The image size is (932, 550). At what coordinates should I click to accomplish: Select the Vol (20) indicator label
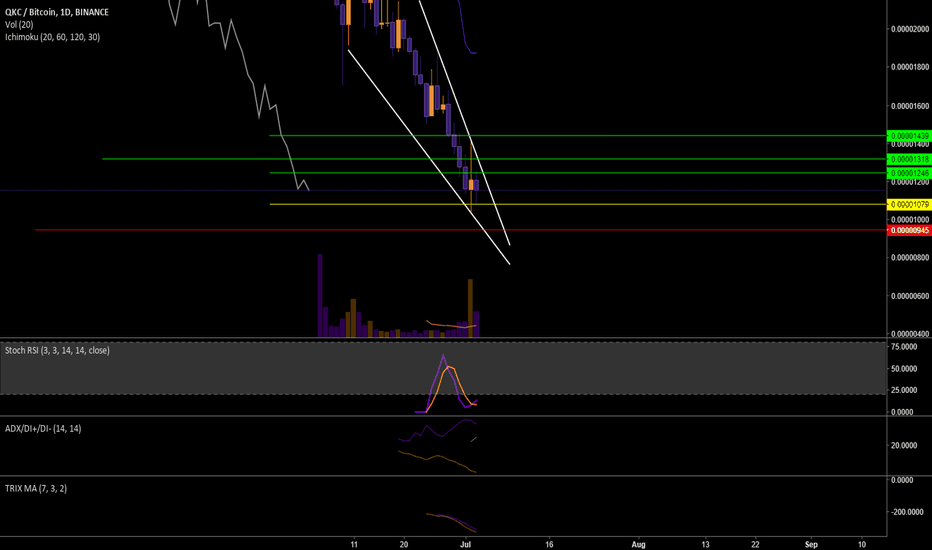[x=19, y=24]
